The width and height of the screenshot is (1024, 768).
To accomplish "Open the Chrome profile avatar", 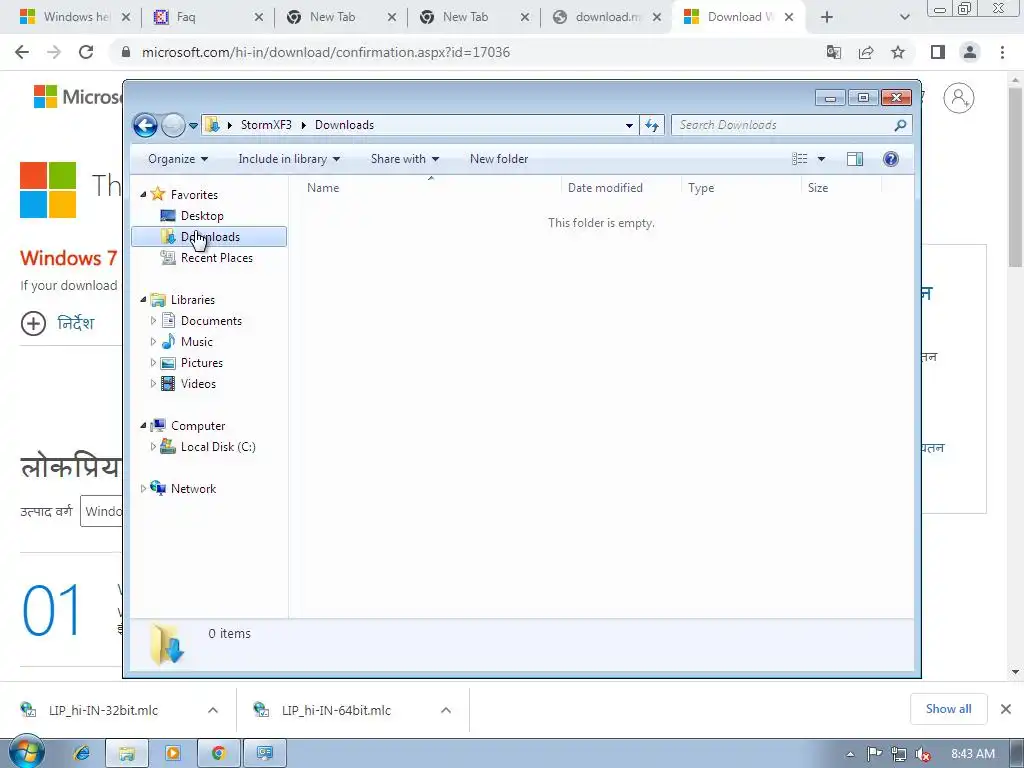I will click(970, 52).
